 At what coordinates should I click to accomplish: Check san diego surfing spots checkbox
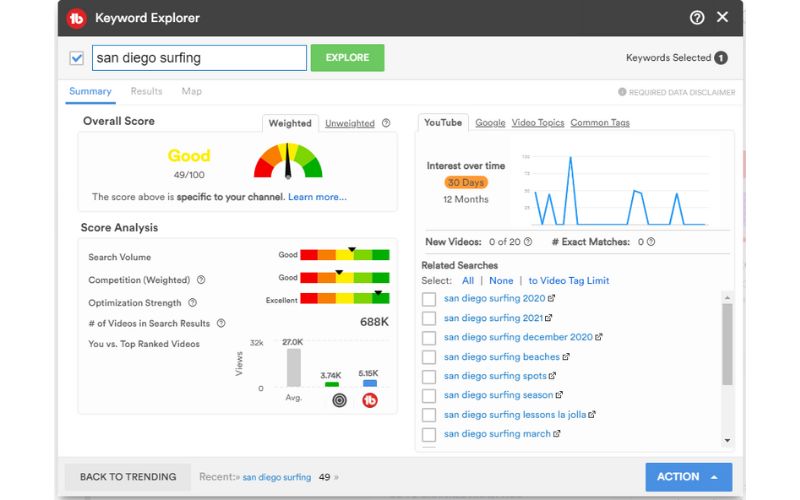tap(429, 377)
